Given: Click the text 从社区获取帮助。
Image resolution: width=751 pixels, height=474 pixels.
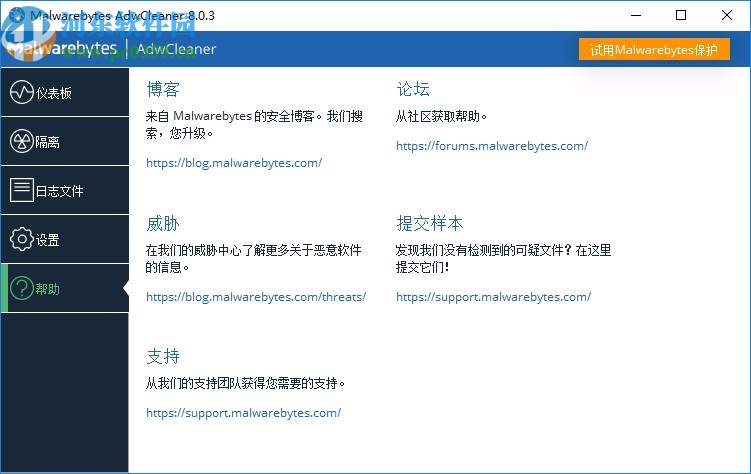Looking at the screenshot, I should 441,116.
